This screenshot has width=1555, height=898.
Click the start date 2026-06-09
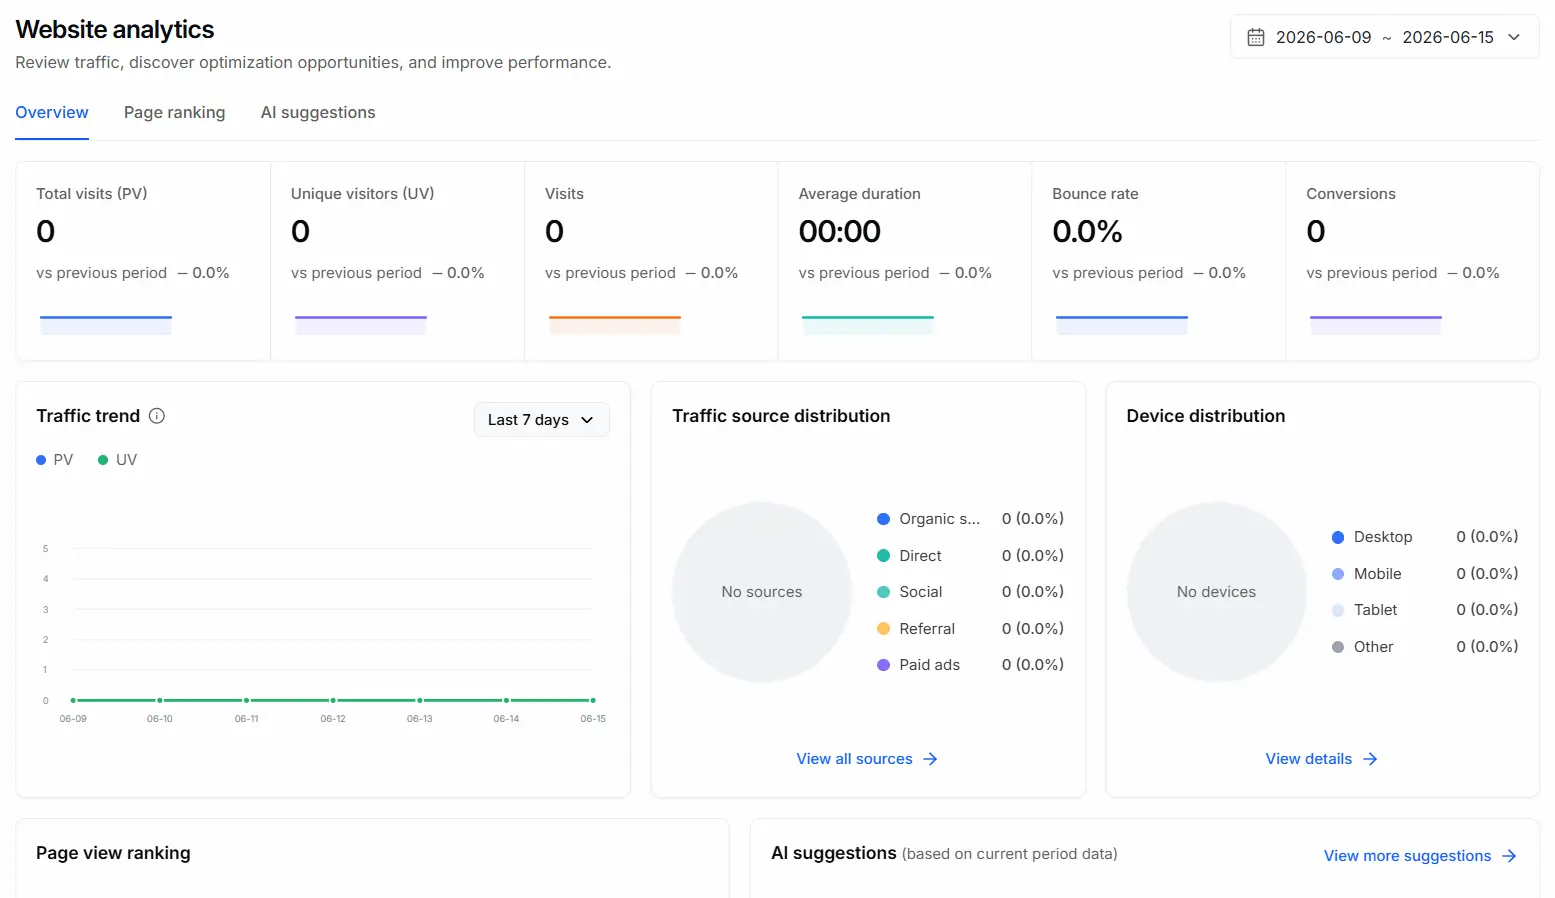coord(1323,37)
